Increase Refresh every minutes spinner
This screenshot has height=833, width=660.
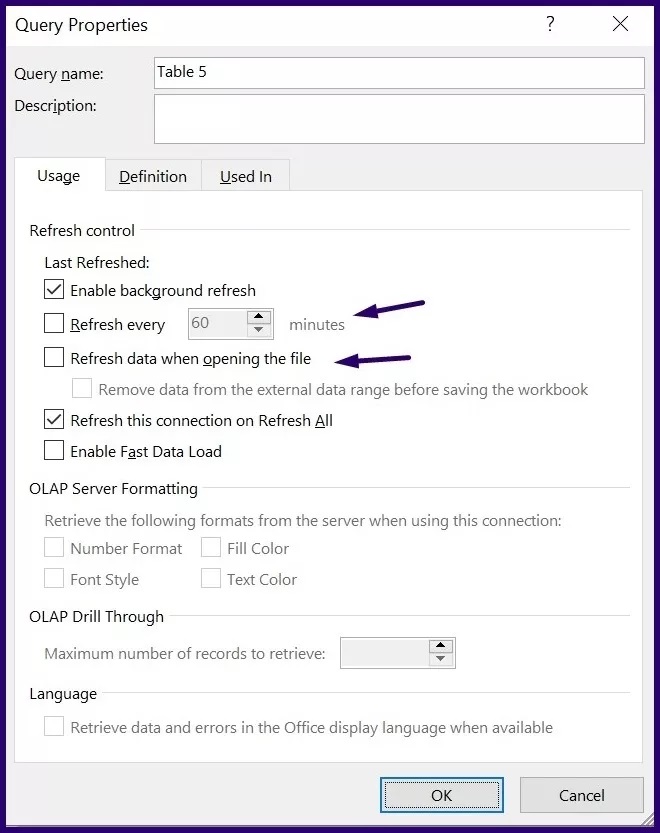(259, 317)
